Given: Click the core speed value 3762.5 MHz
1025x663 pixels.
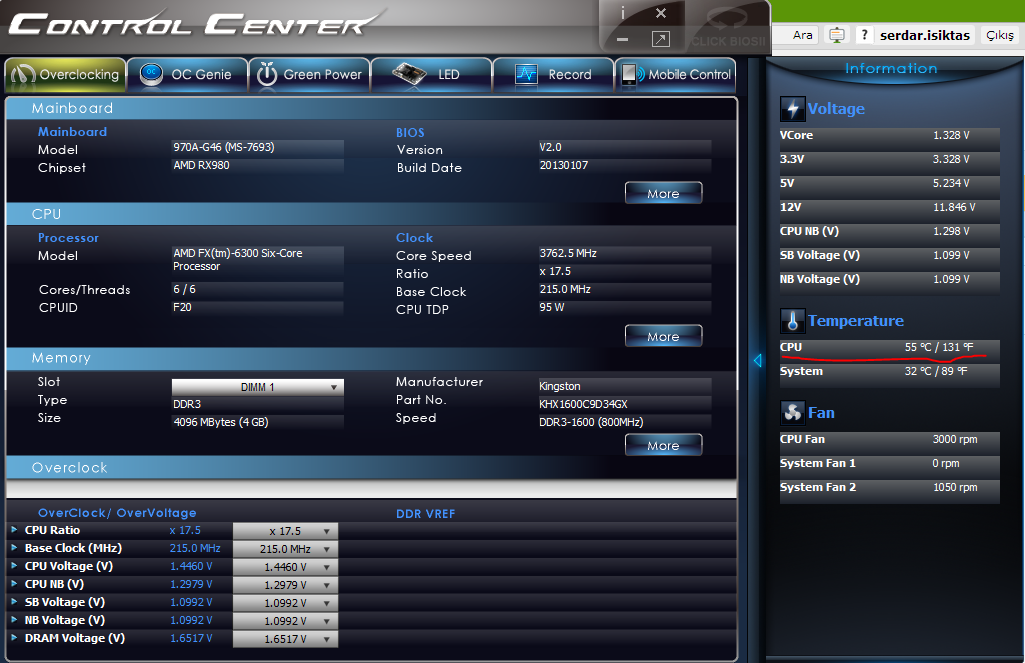Looking at the screenshot, I should 568,253.
